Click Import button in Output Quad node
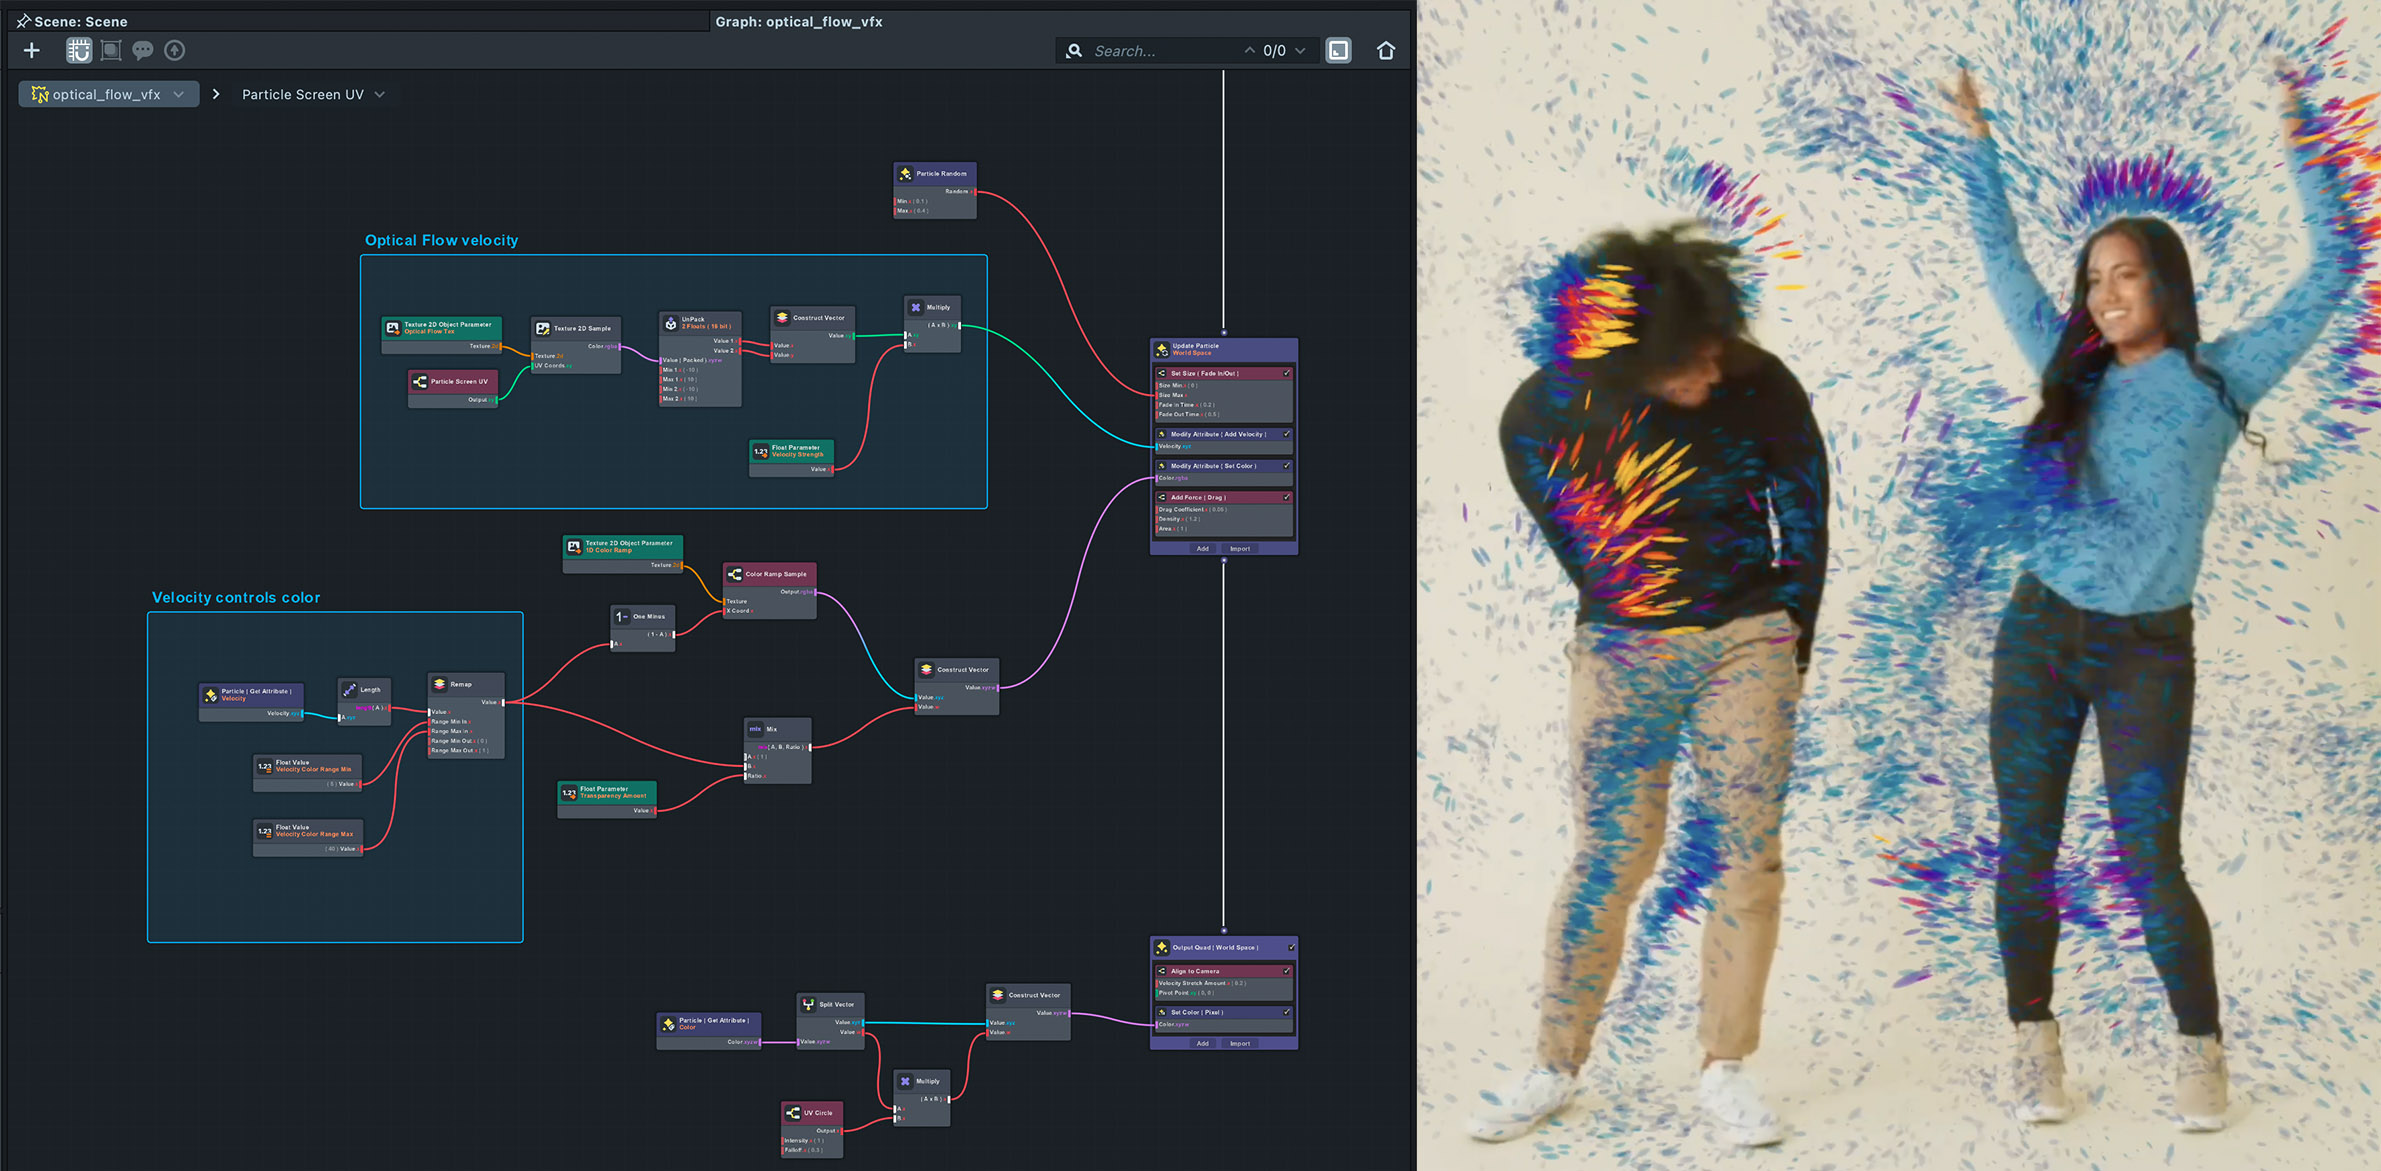The width and height of the screenshot is (2381, 1171). [x=1240, y=1043]
